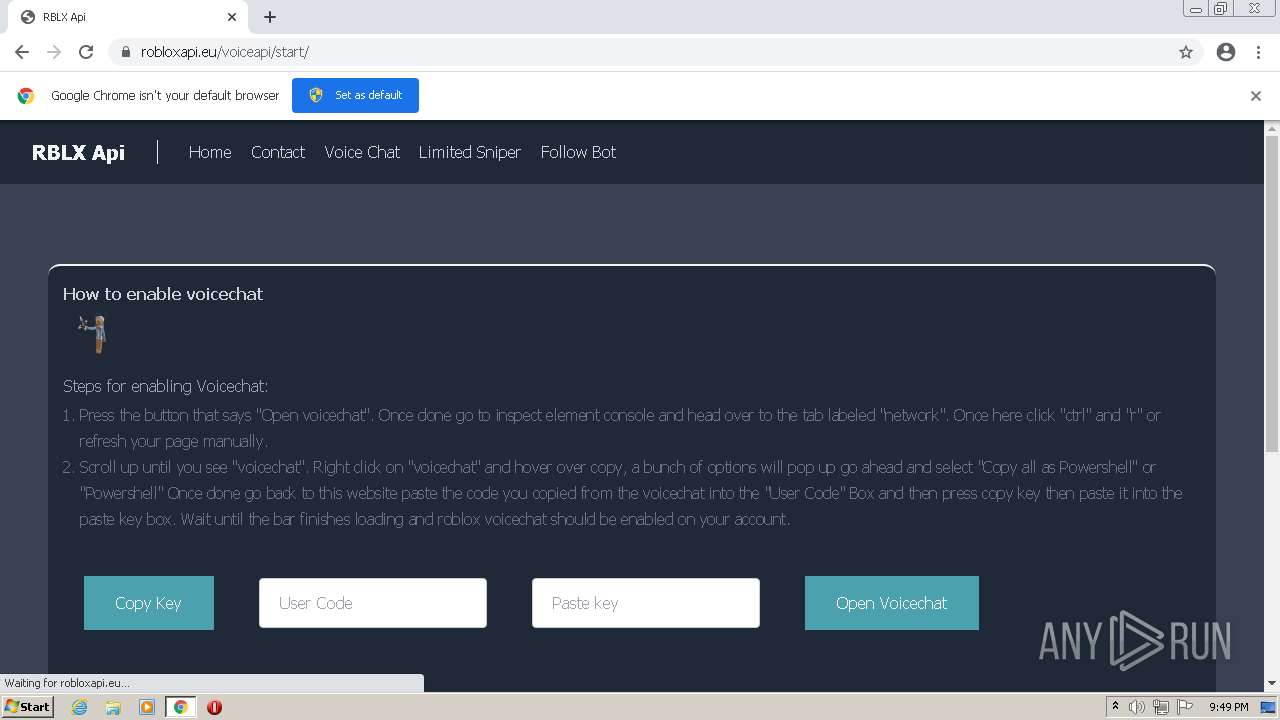Image resolution: width=1280 pixels, height=720 pixels.
Task: Click the RBLX Api site logo
Action: pyautogui.click(x=78, y=152)
